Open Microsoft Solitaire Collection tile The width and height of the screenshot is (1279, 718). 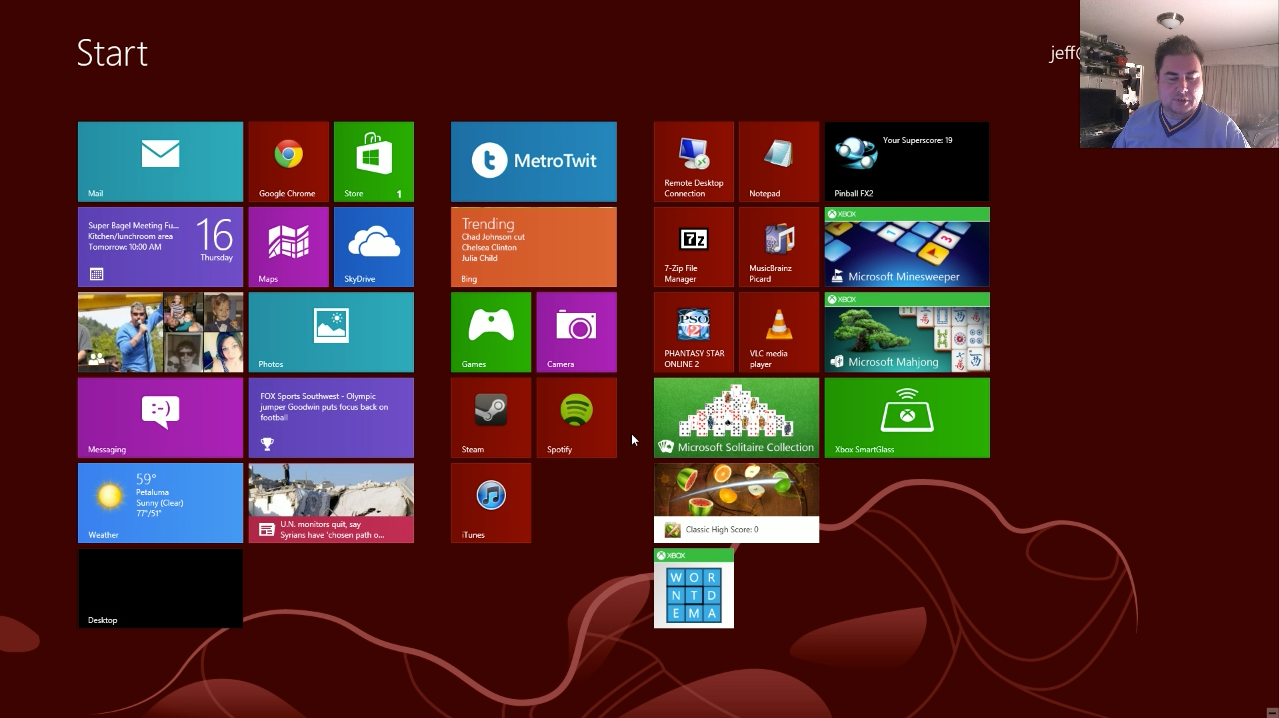click(736, 418)
